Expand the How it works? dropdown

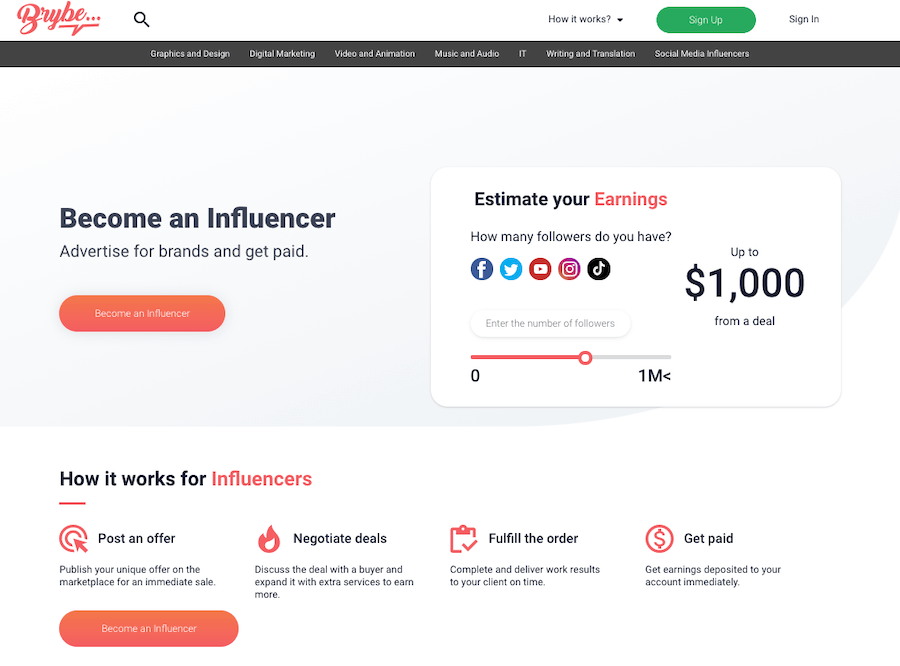(585, 20)
